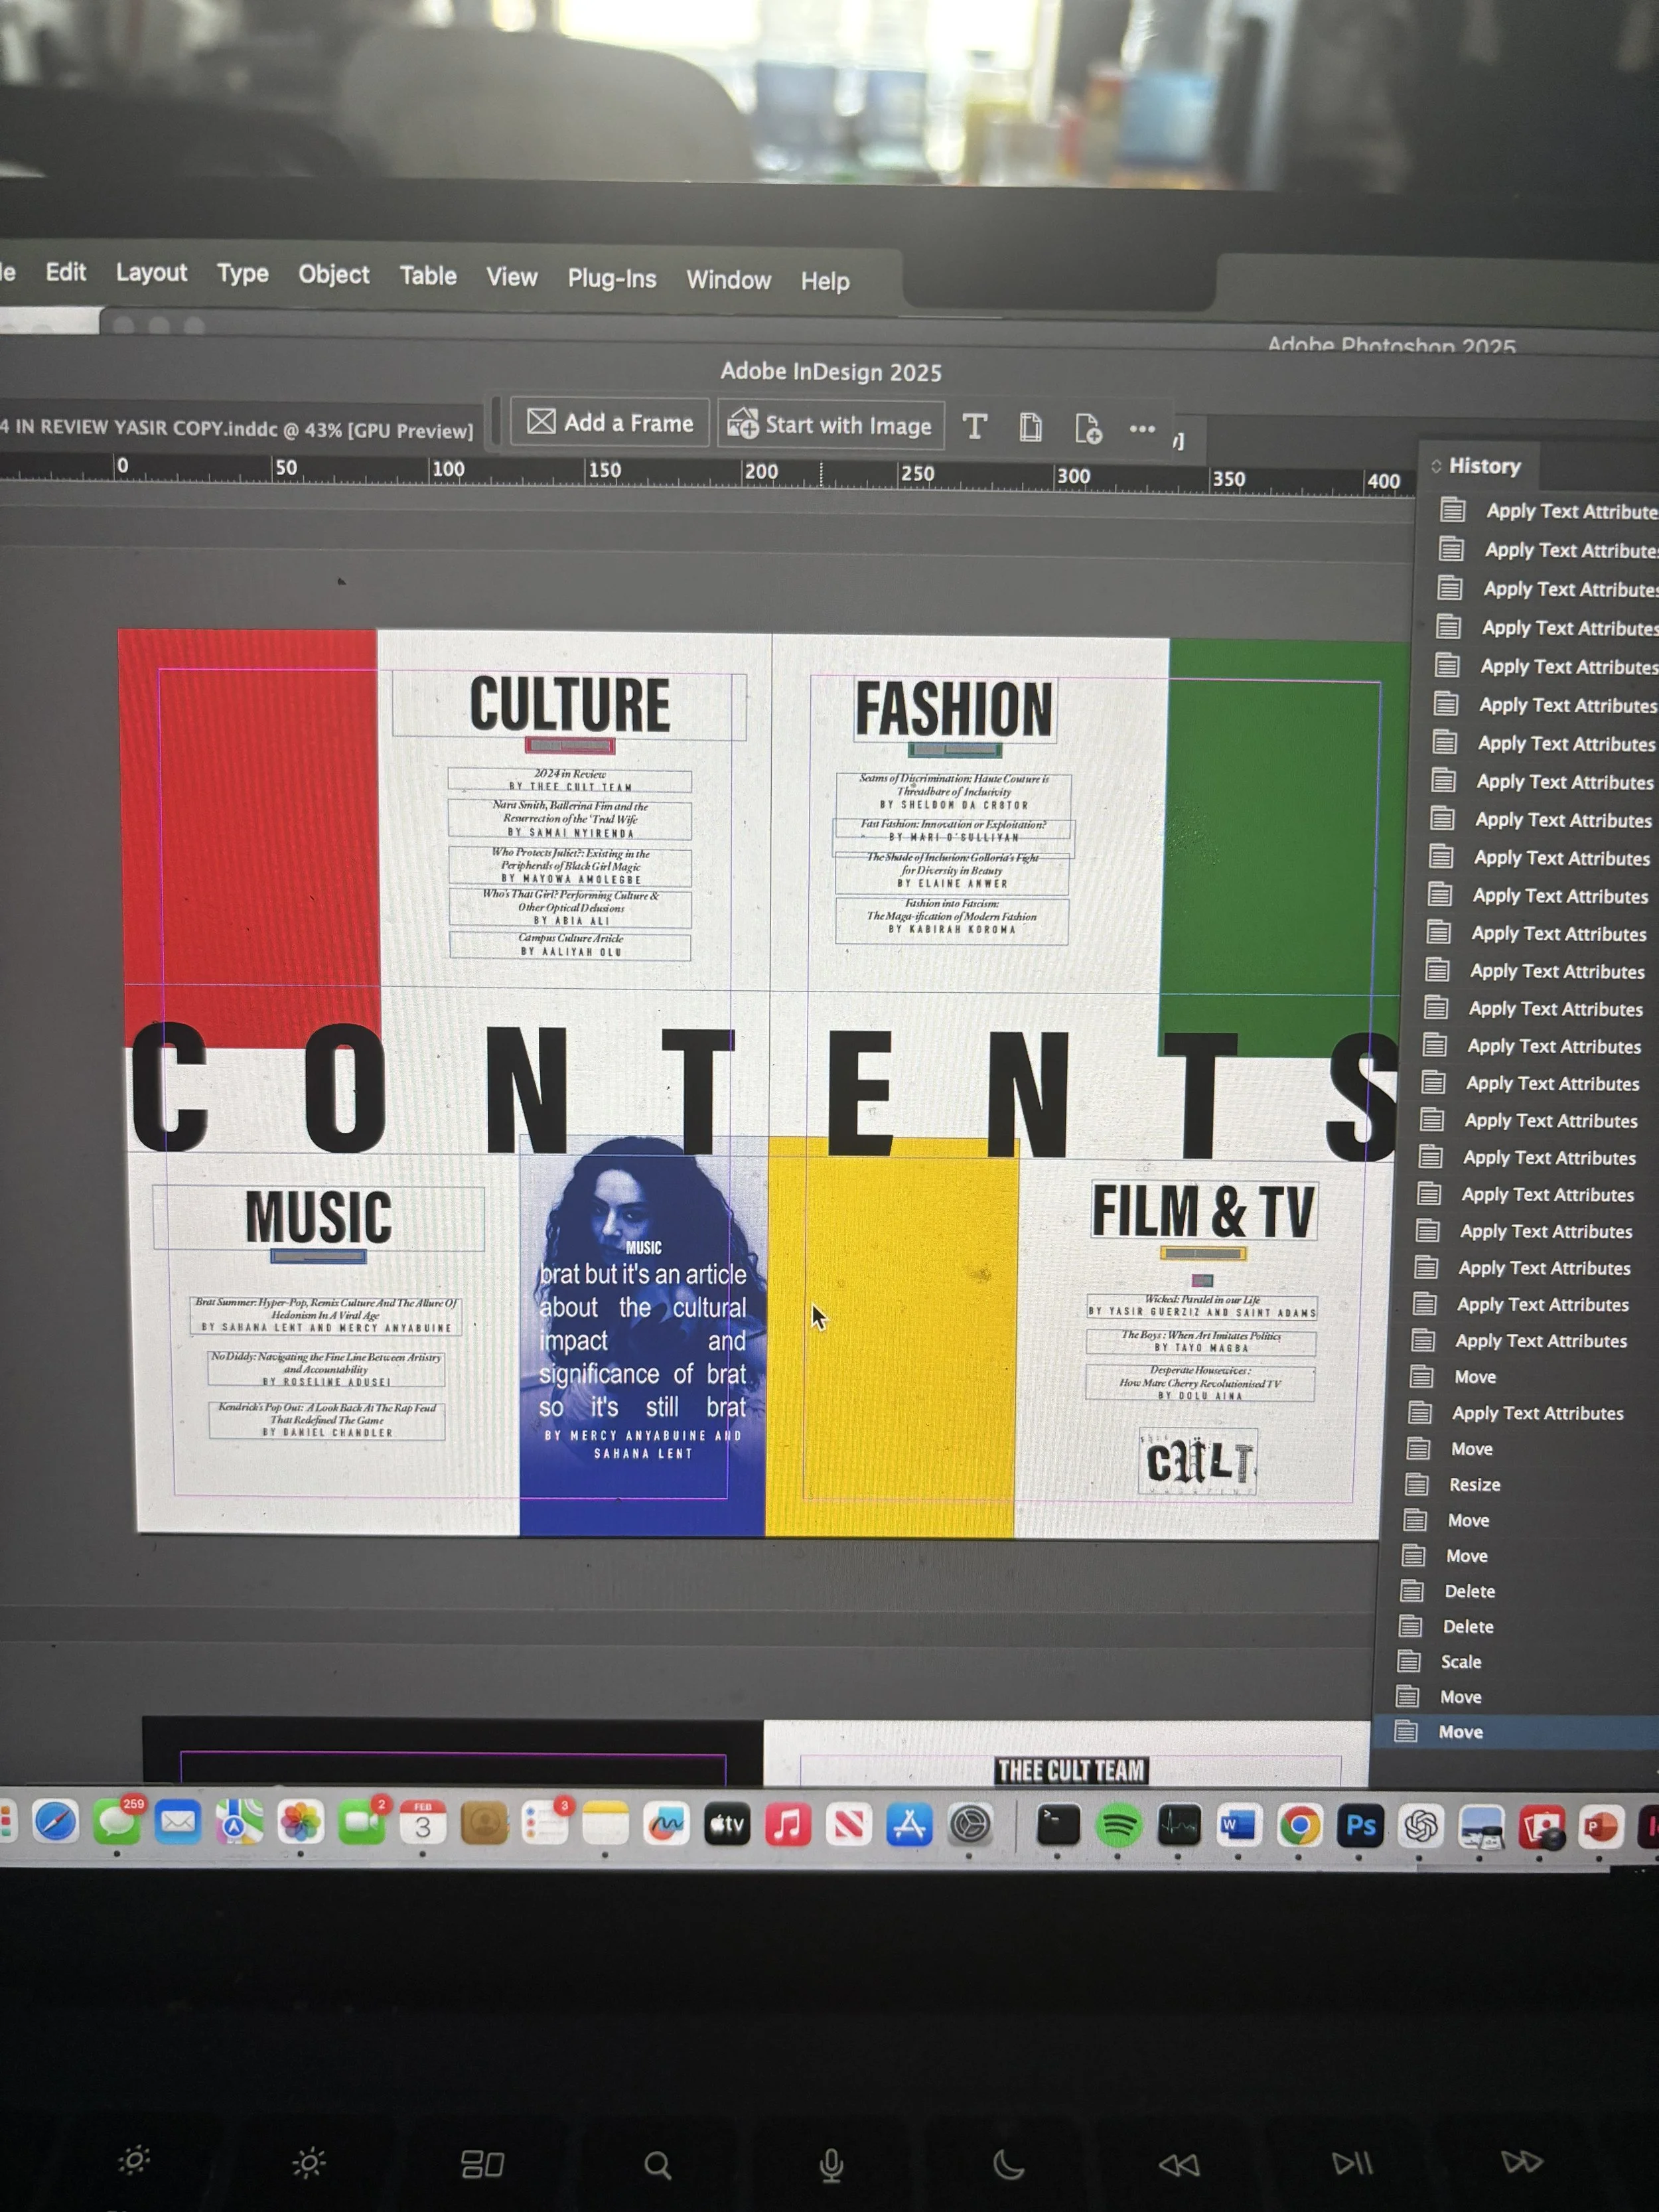Click the Add a Frame button
1659x2212 pixels.
pos(610,423)
